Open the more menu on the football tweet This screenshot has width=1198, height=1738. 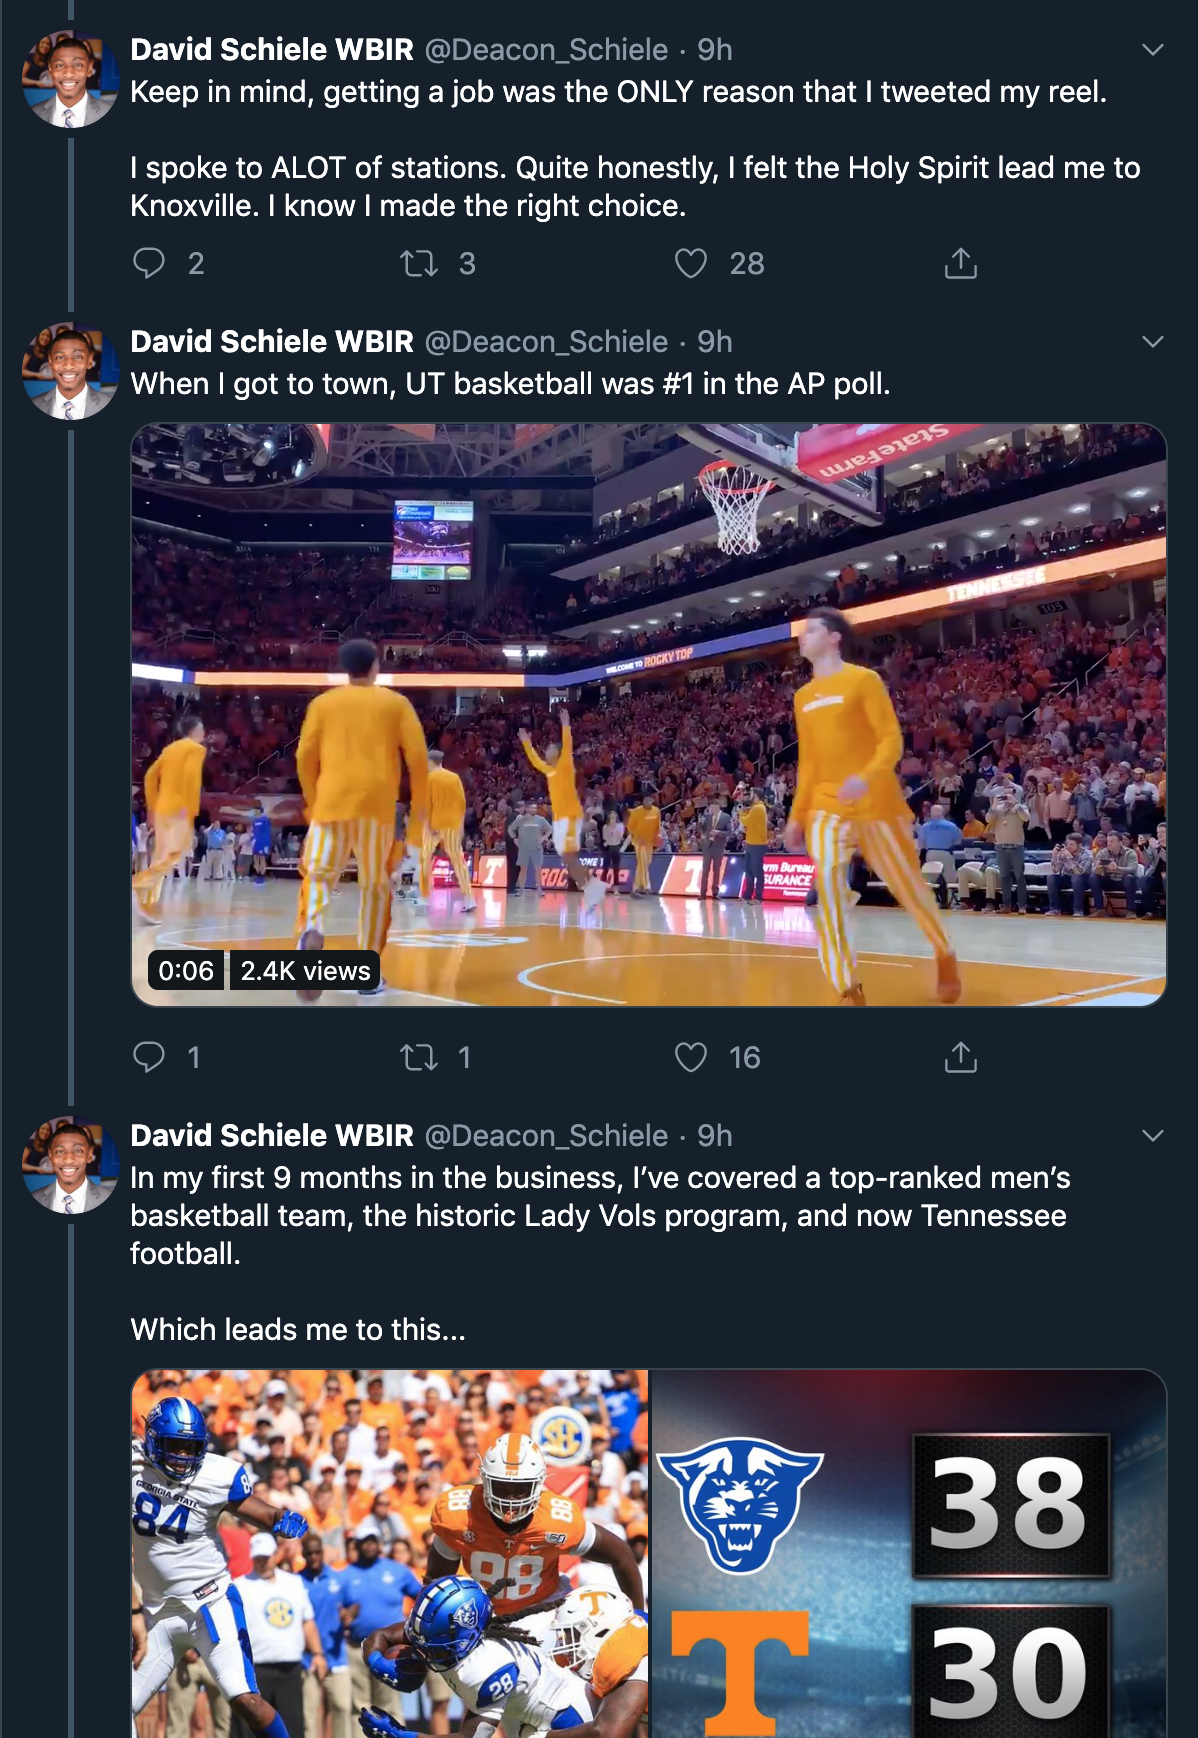pyautogui.click(x=1153, y=1136)
